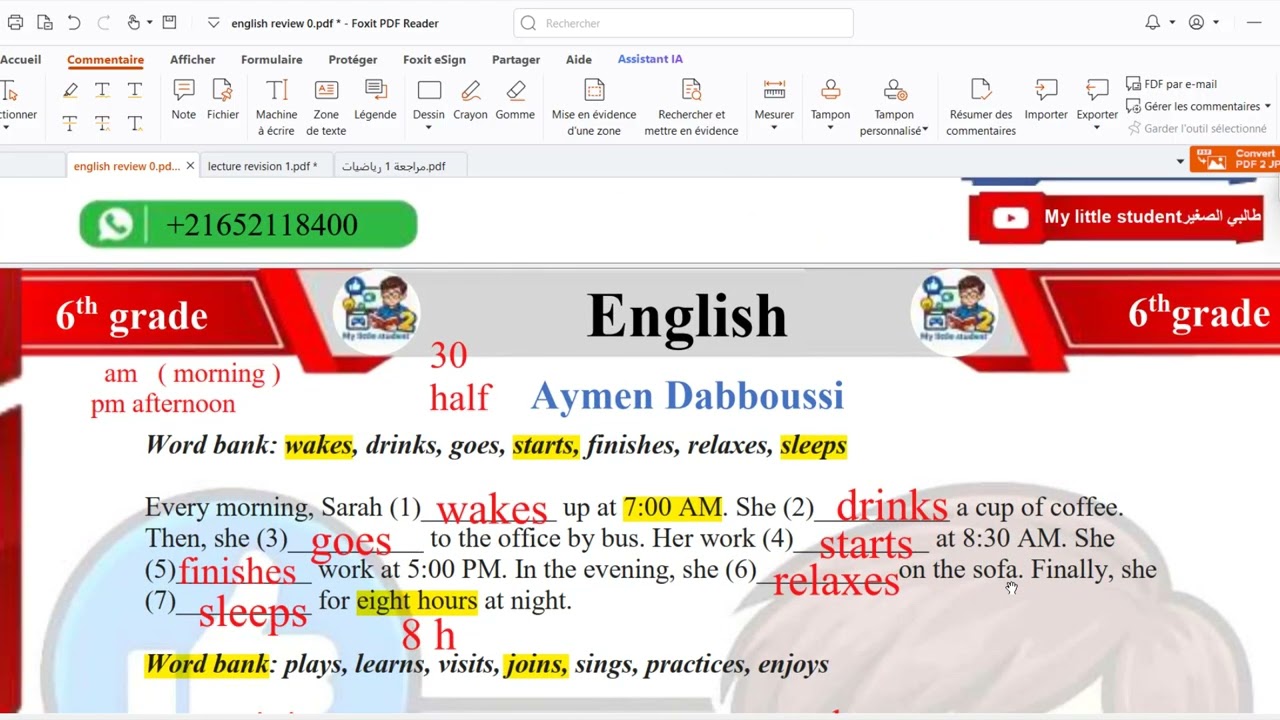
Task: Click the "Aymen Dabboussi" name text
Action: tap(687, 395)
